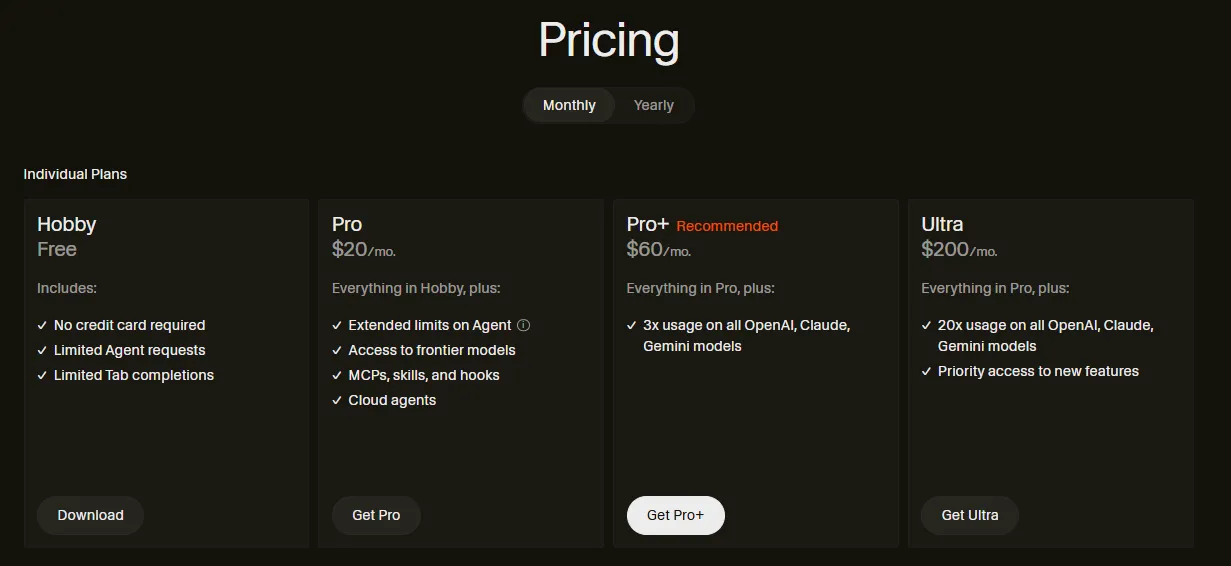Click the $60/mo. price on Pro+
The image size is (1231, 566).
coord(658,250)
